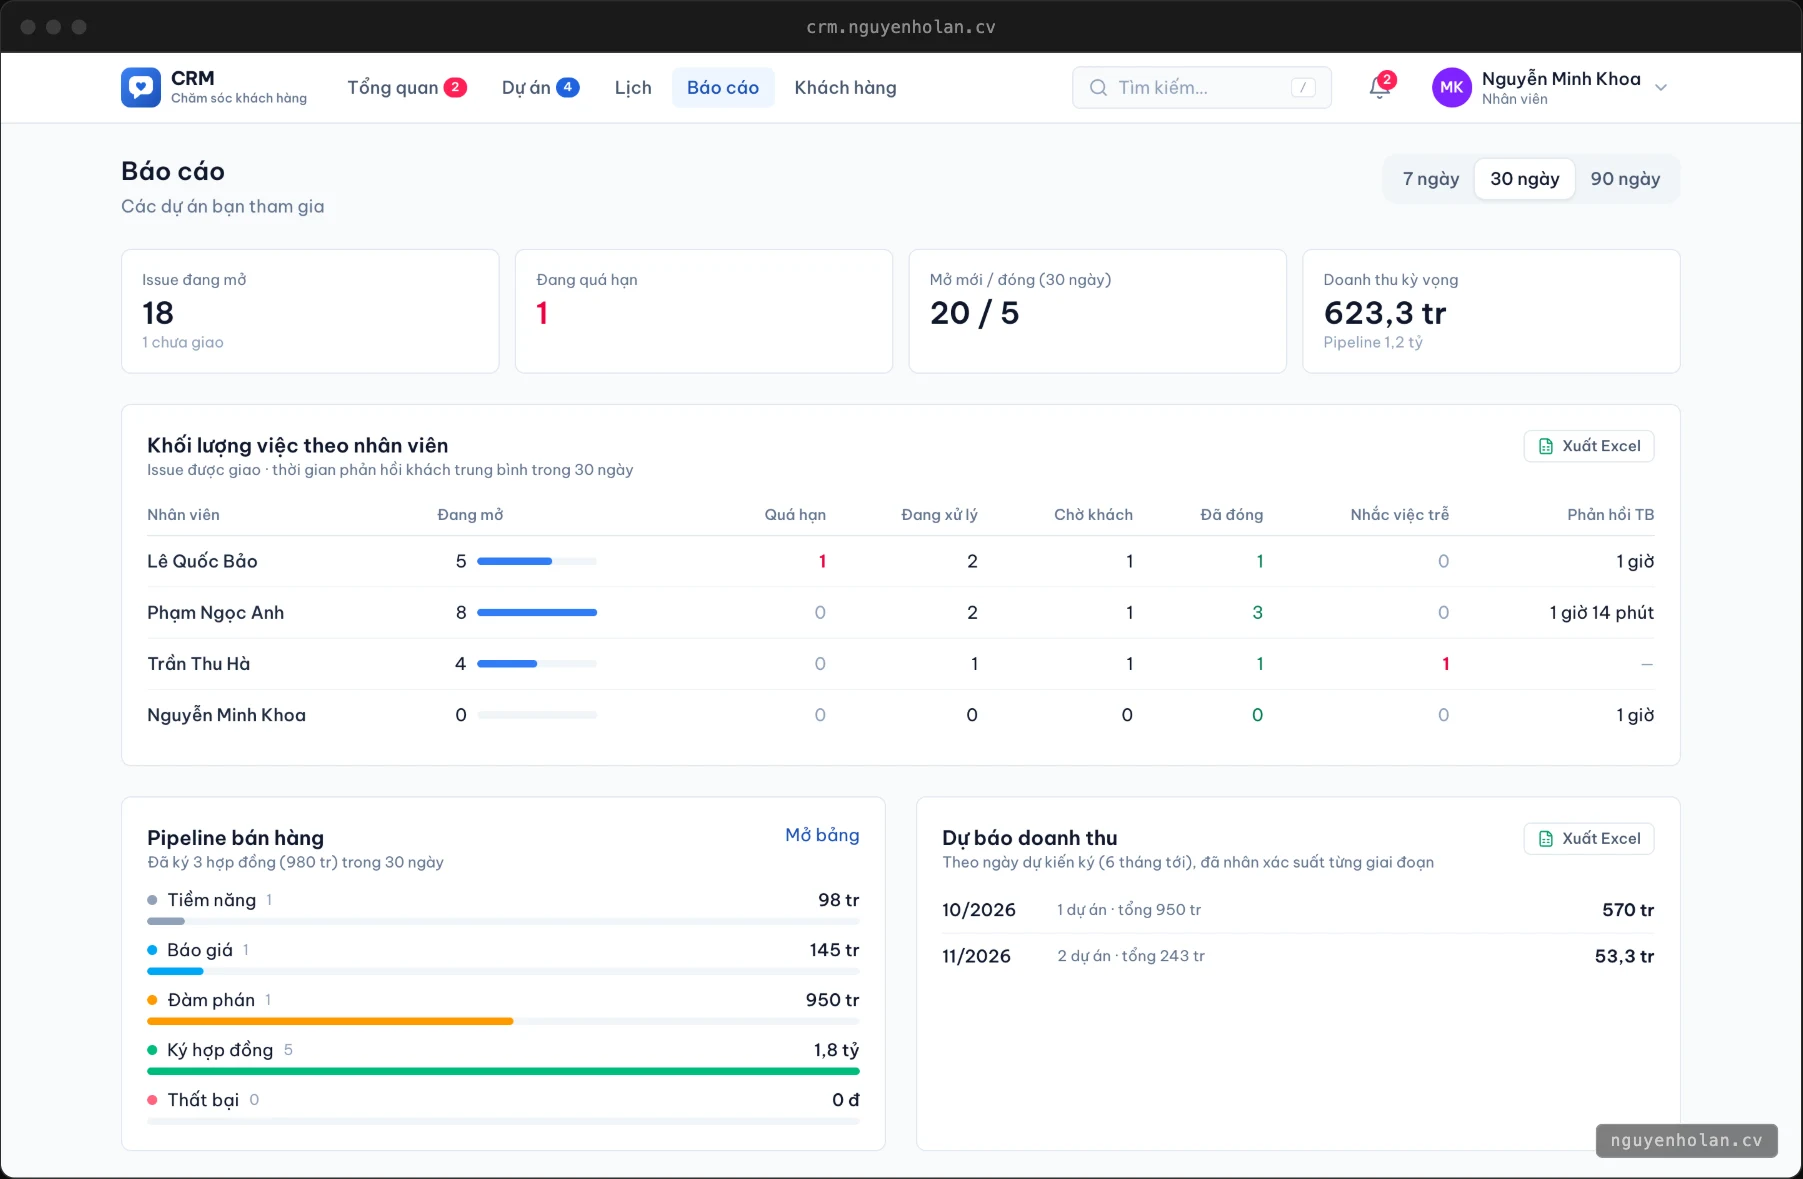Click the Thất bại pipeline stage
The height and width of the screenshot is (1179, 1803).
point(503,1106)
